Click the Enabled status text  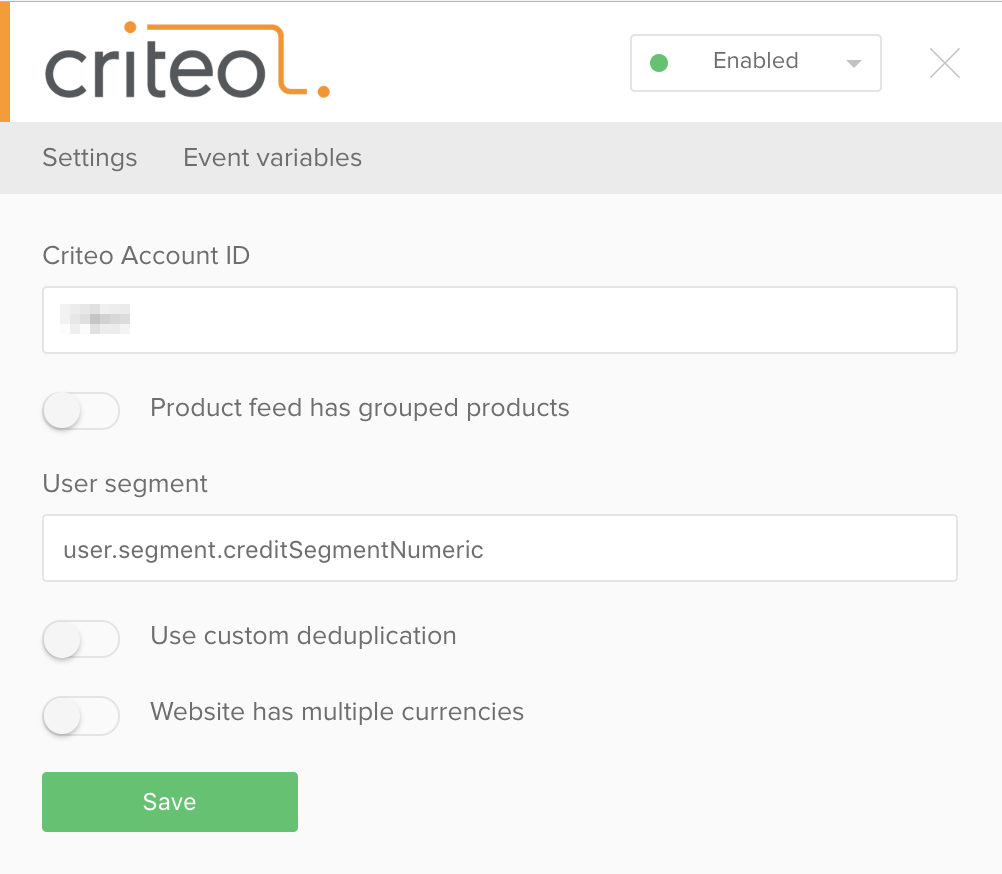[x=755, y=61]
